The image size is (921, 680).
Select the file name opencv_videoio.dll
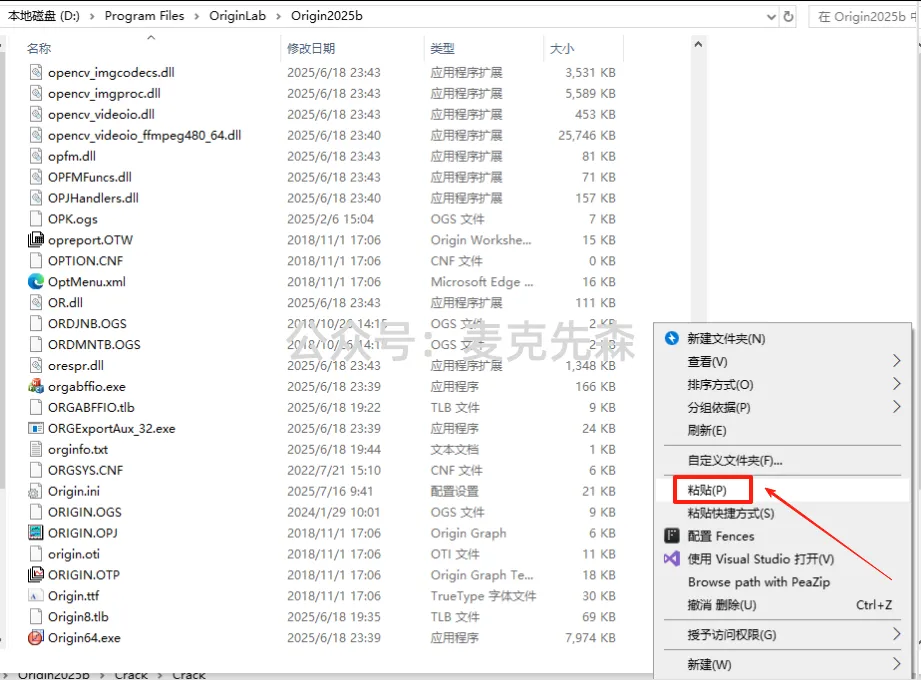coord(101,114)
